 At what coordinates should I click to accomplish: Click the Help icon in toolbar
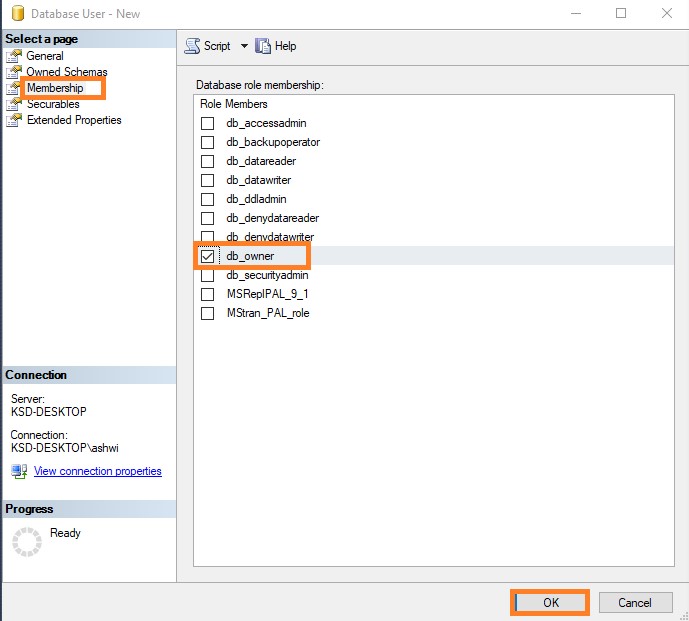pos(263,46)
